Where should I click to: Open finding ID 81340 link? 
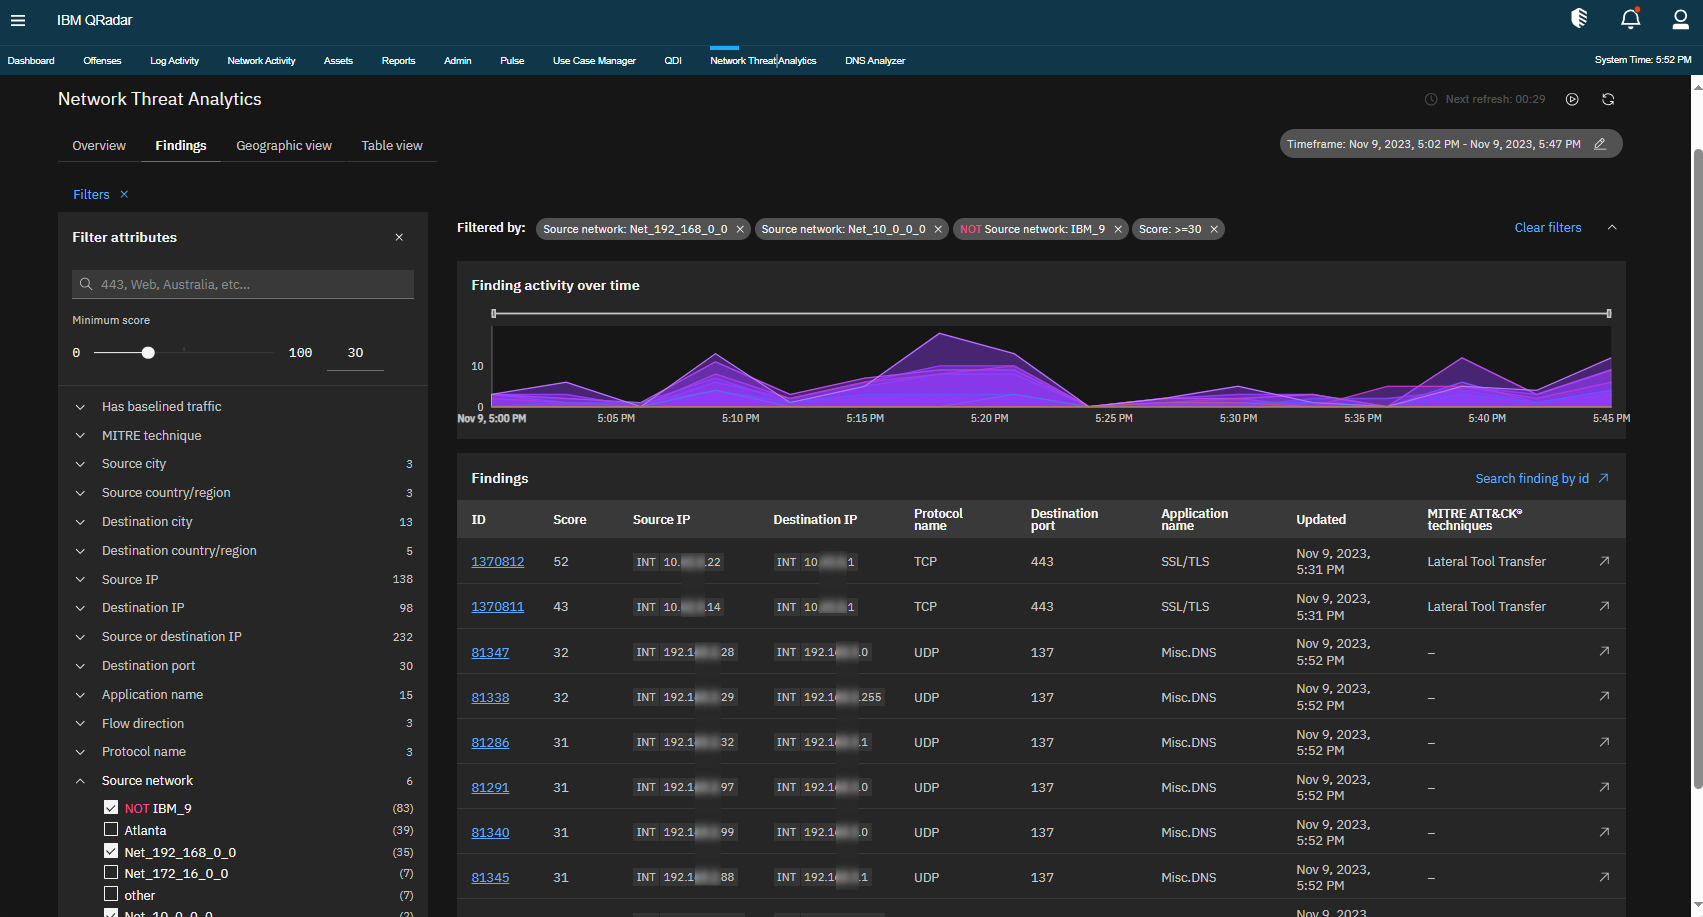tap(490, 833)
